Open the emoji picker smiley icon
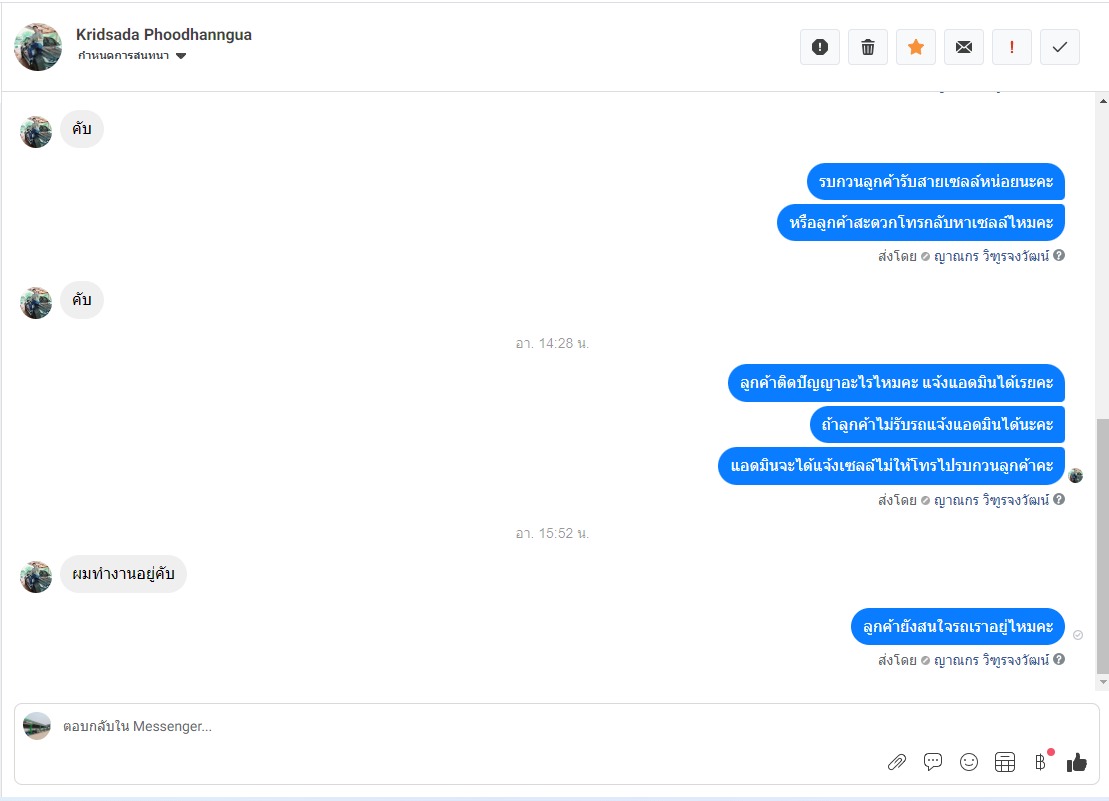 (969, 762)
